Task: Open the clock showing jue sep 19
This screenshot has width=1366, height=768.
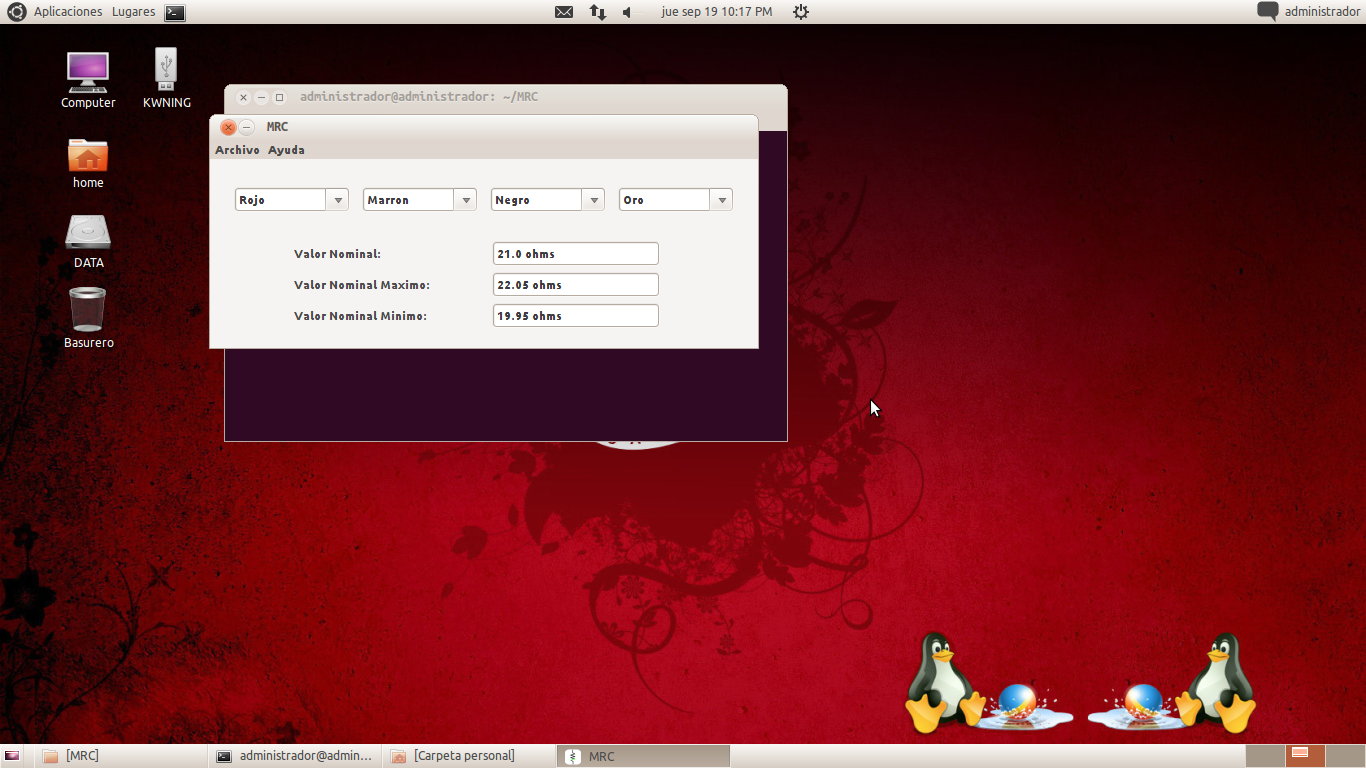Action: 717,12
